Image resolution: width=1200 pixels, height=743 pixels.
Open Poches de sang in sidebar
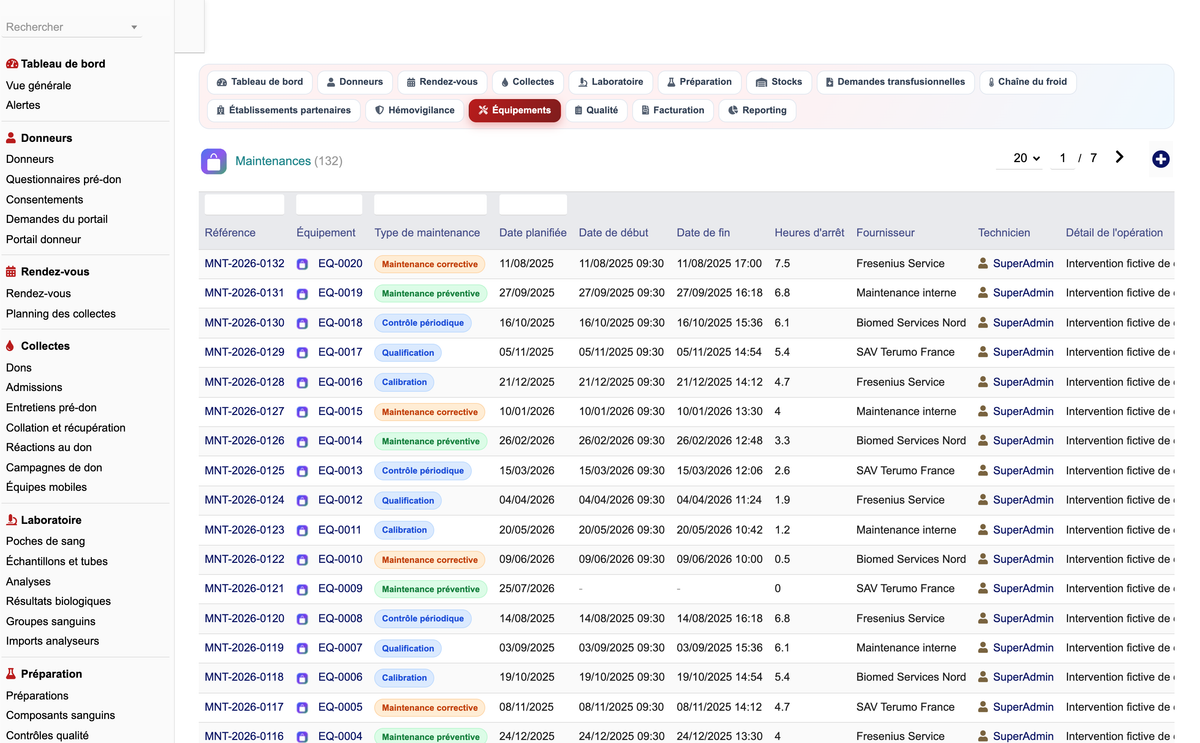(45, 541)
